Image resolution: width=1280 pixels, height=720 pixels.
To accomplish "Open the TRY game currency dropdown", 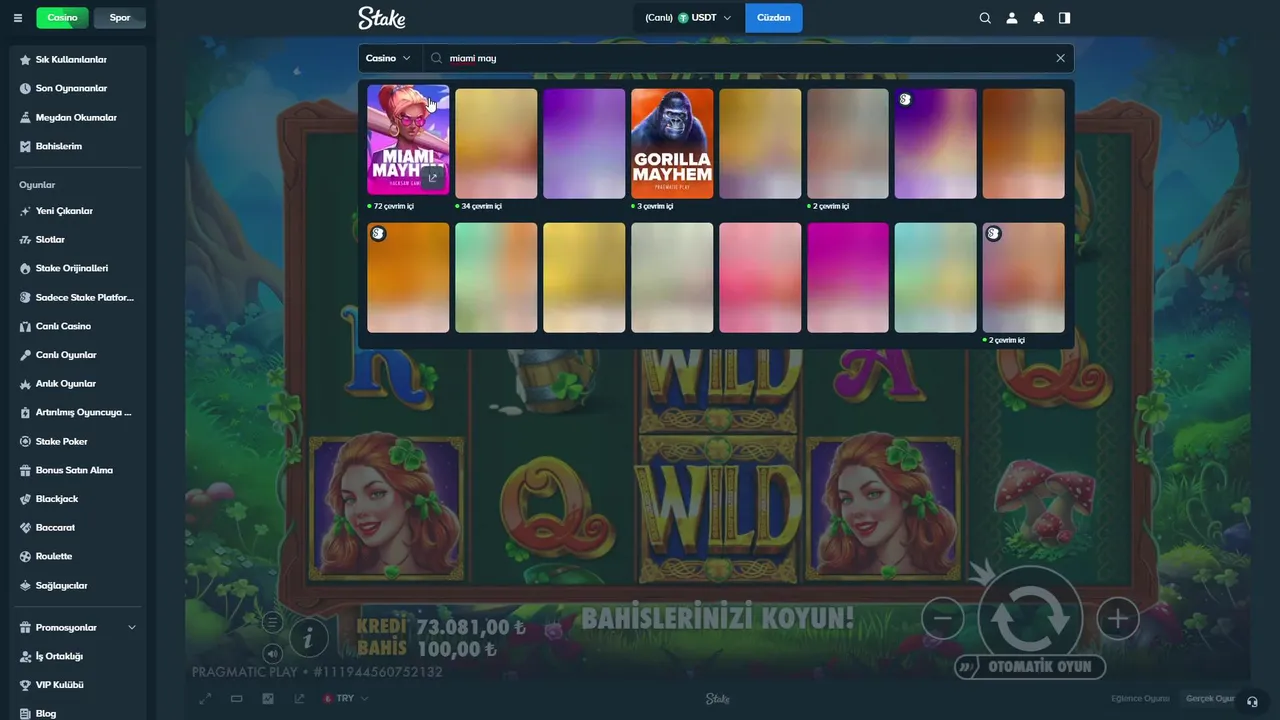I will click(x=346, y=699).
